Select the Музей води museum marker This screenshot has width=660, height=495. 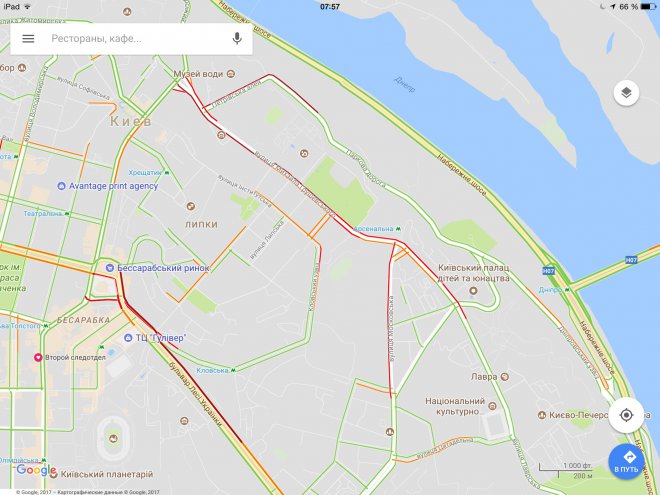(230, 74)
